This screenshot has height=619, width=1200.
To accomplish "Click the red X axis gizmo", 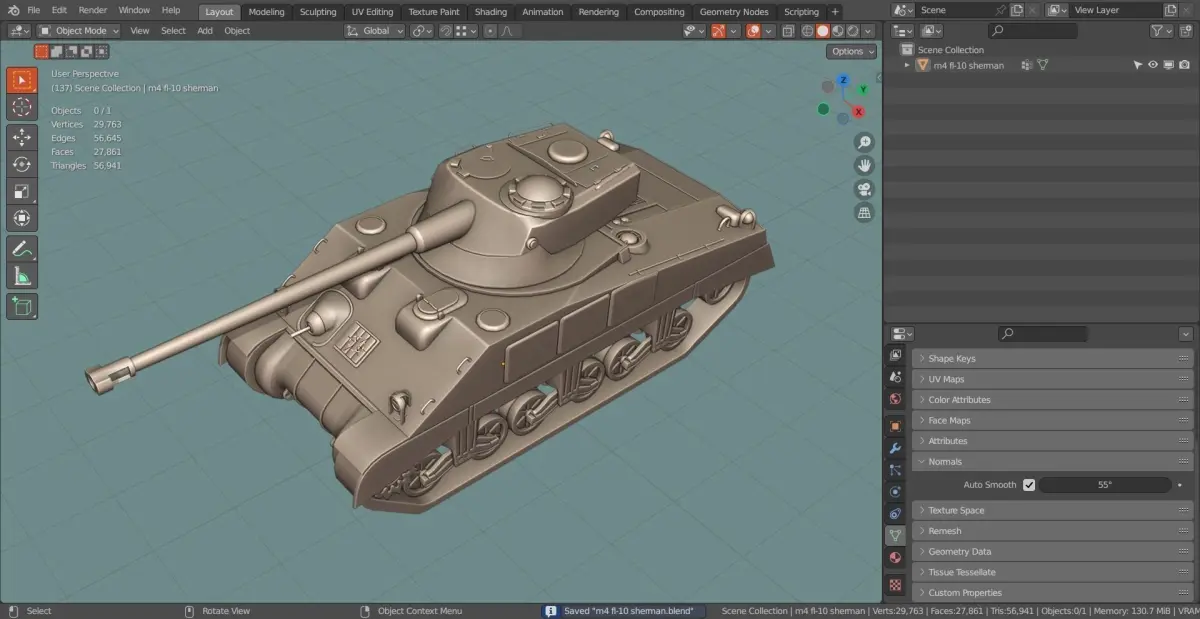I will point(859,113).
